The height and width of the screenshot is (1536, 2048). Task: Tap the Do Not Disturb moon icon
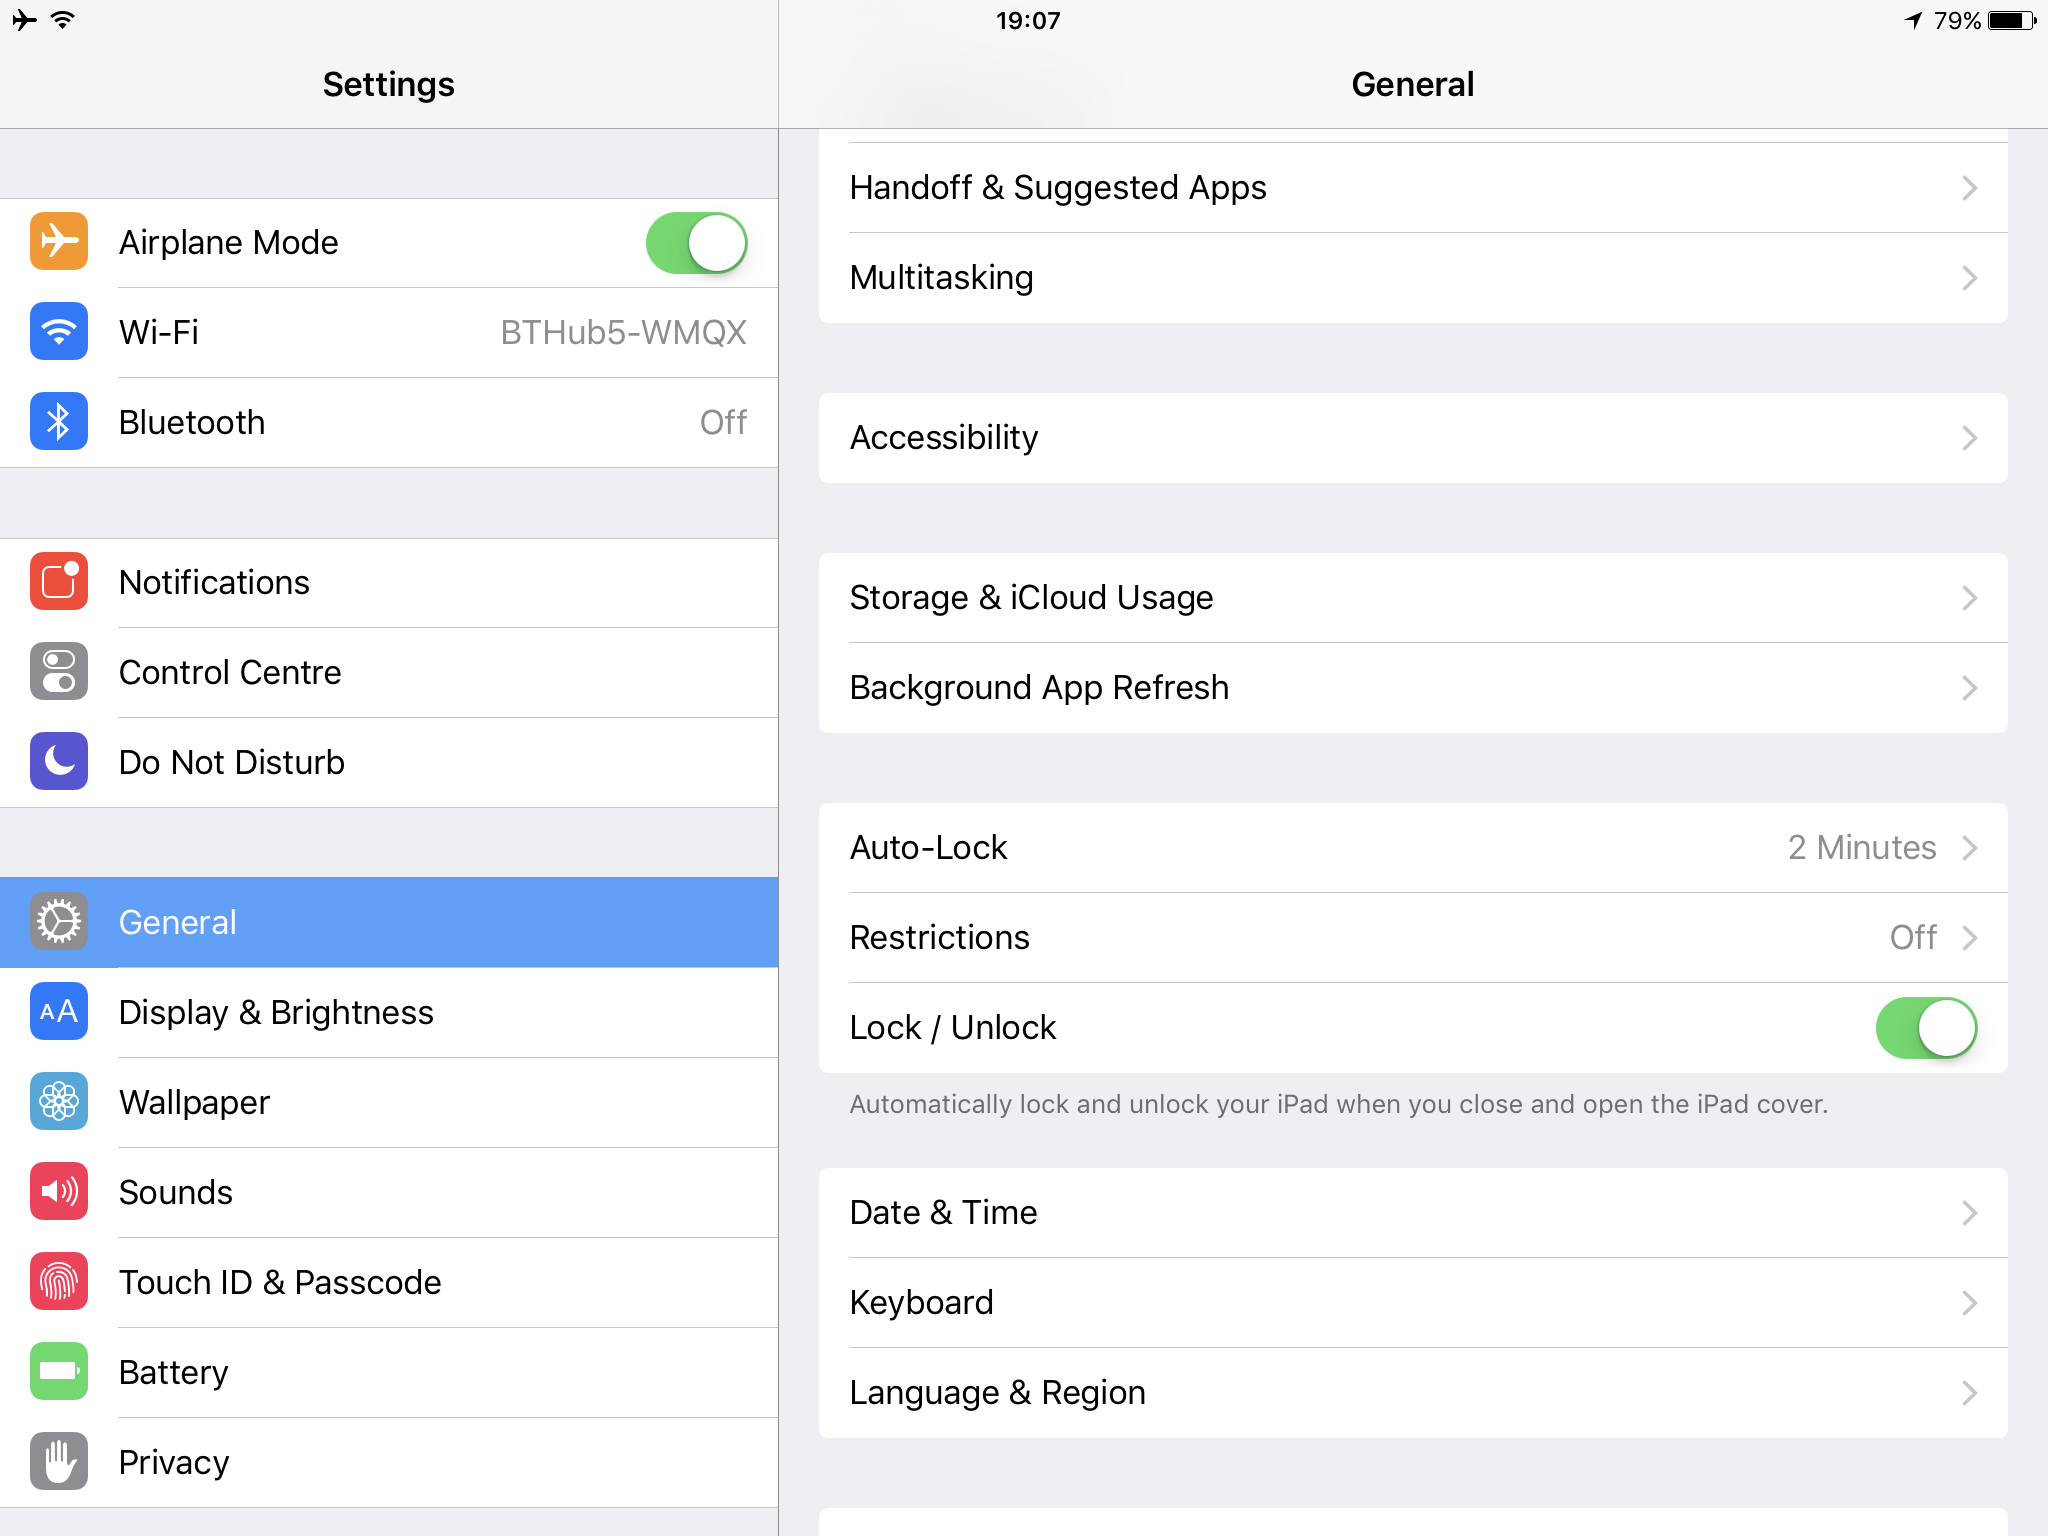(x=59, y=762)
